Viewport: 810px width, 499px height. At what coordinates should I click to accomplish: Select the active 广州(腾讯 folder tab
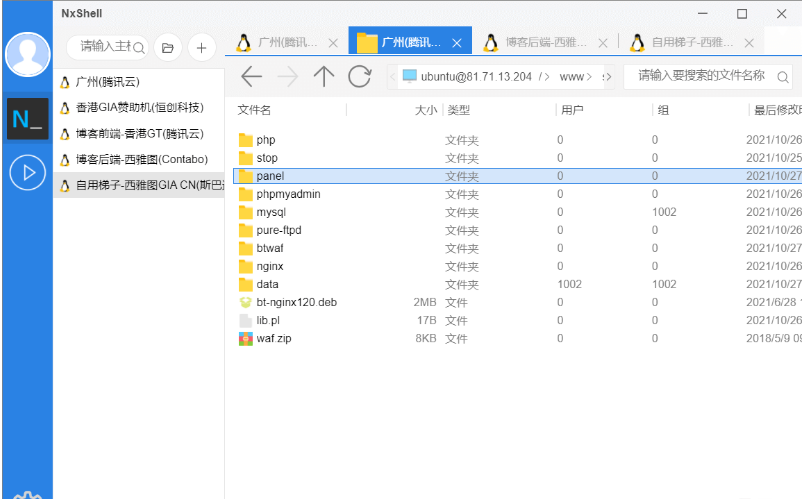(411, 41)
